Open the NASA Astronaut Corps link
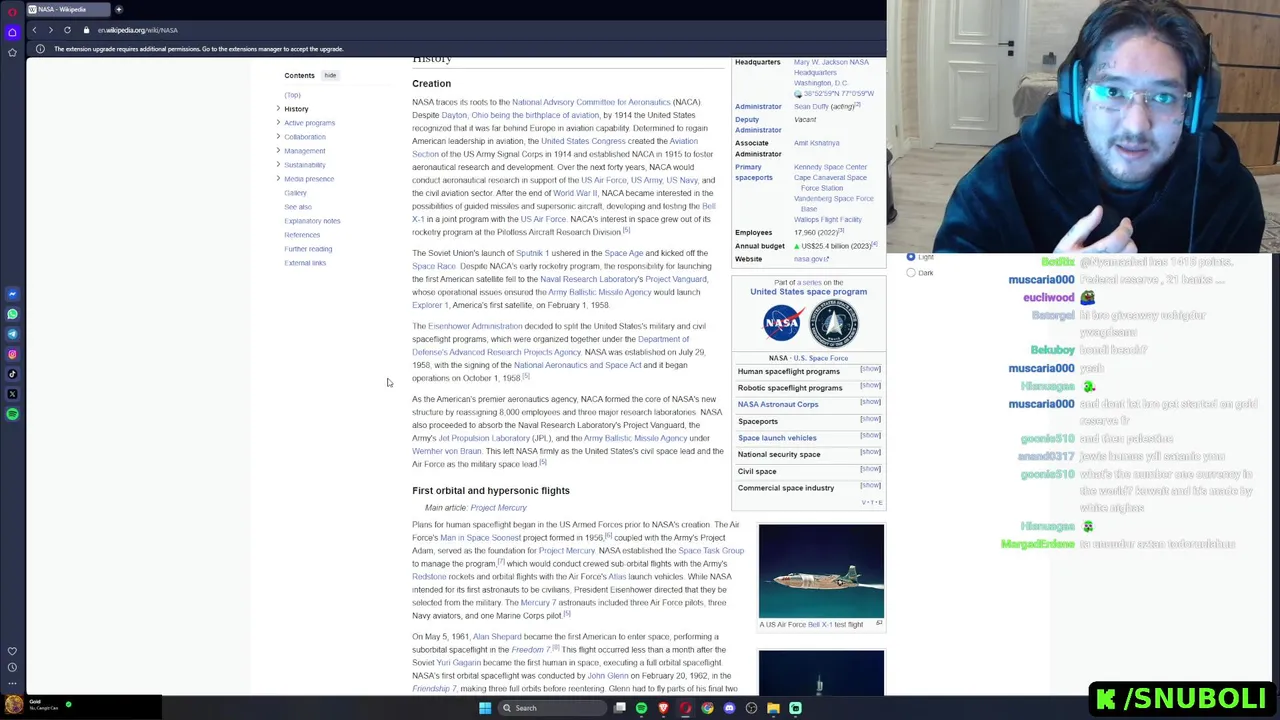This screenshot has width=1280, height=720. (x=778, y=404)
